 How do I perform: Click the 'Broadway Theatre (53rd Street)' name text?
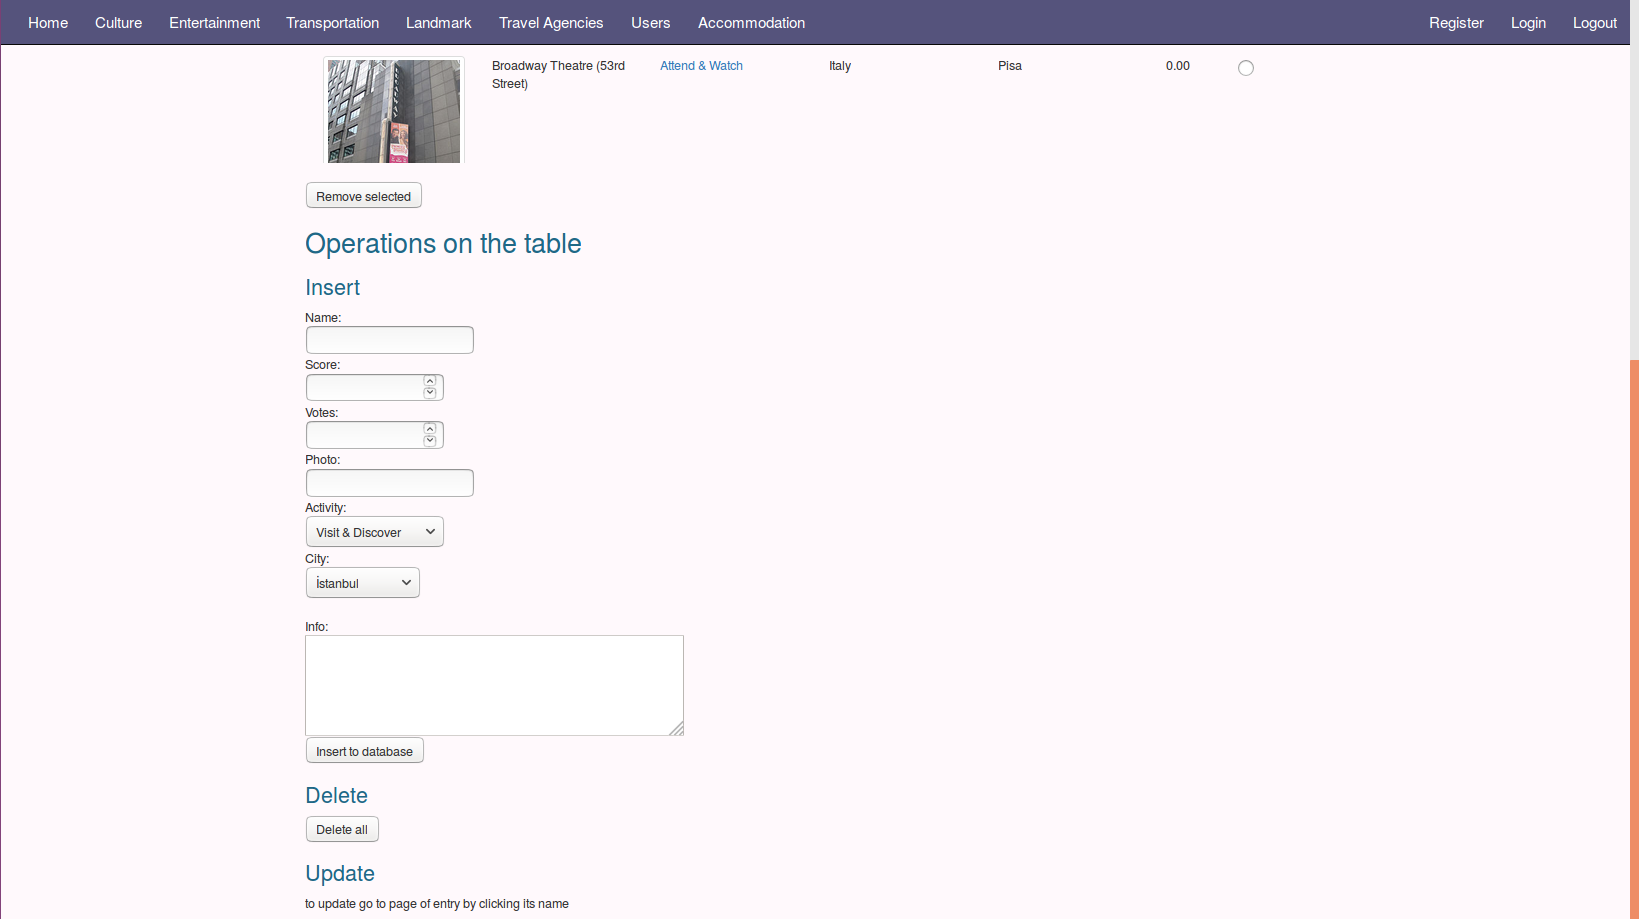558,75
